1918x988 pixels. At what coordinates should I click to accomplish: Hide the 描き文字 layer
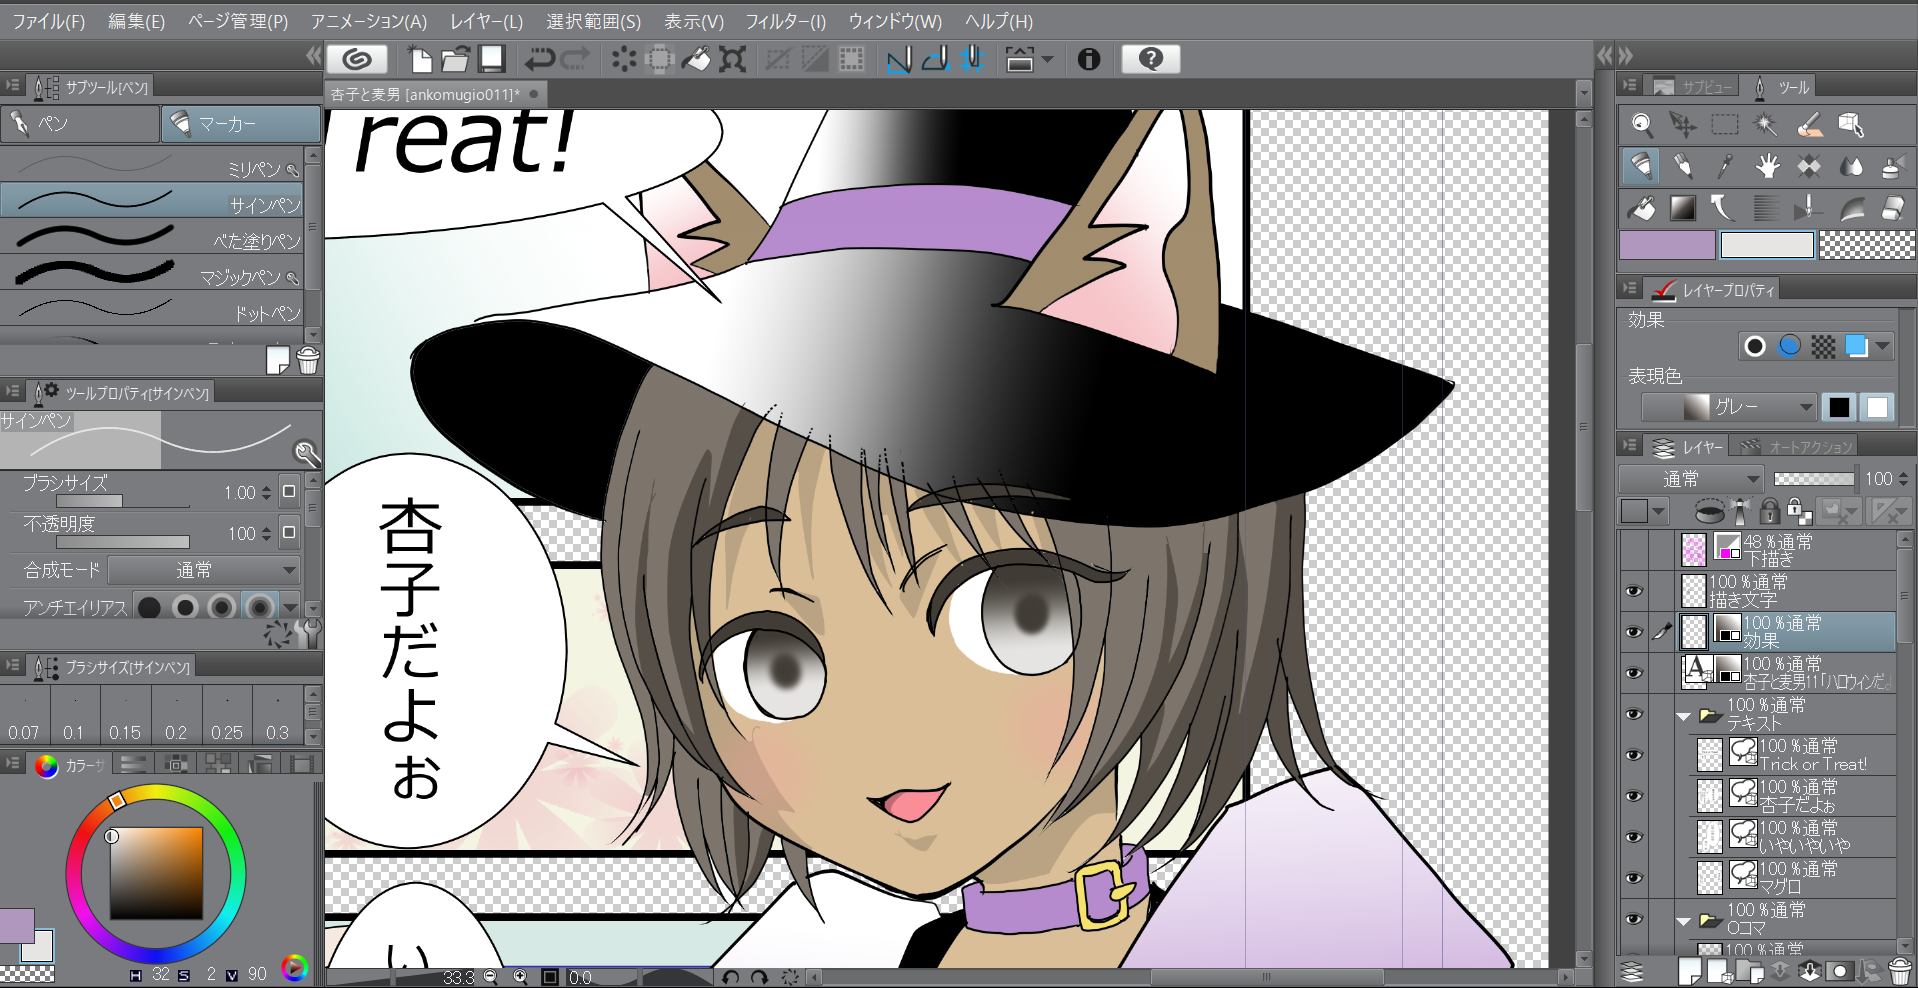click(1634, 591)
